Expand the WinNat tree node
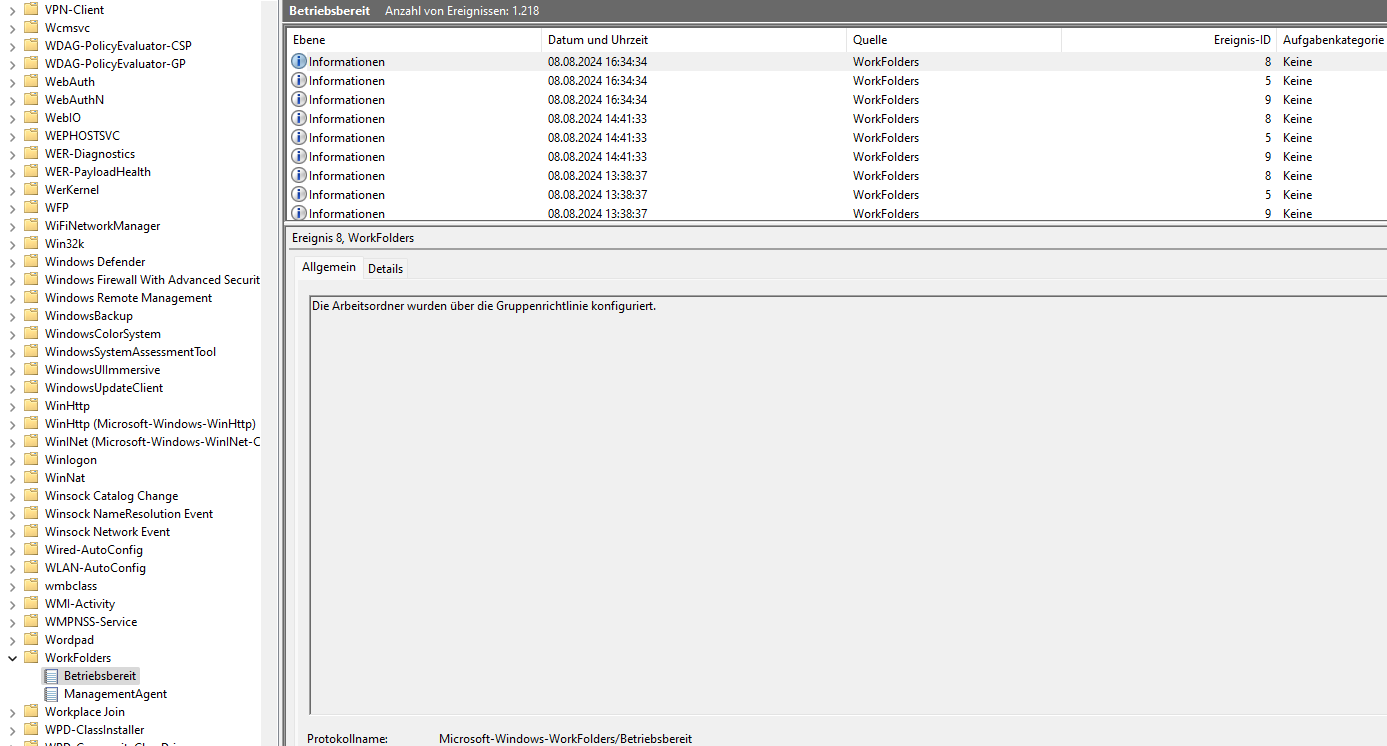The width and height of the screenshot is (1387, 746). tap(12, 478)
